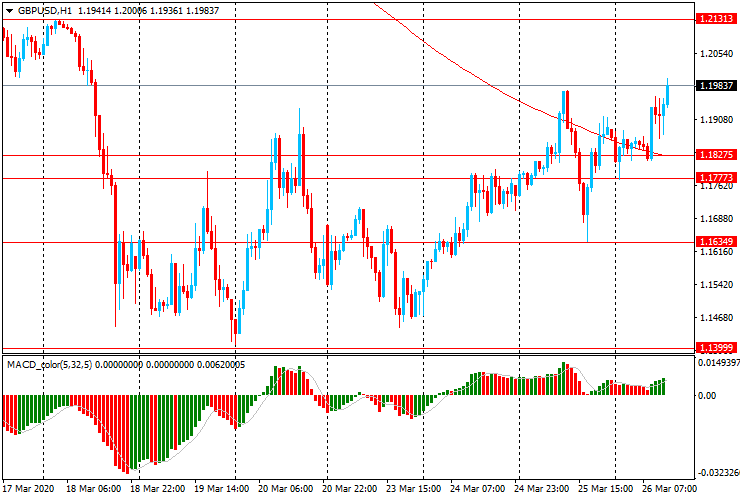This screenshot has width=740, height=500.
Task: Click the 17 Mar 2020 time label
Action: click(29, 488)
